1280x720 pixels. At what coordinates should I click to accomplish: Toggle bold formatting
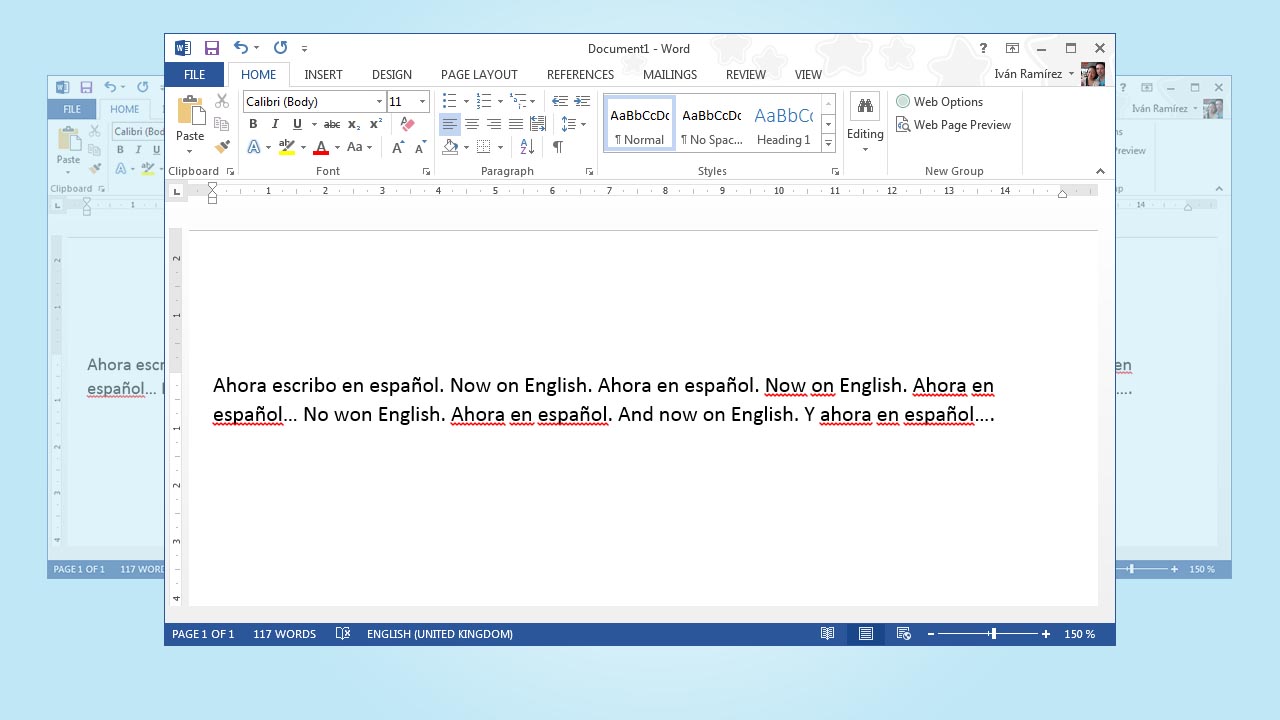coord(253,124)
